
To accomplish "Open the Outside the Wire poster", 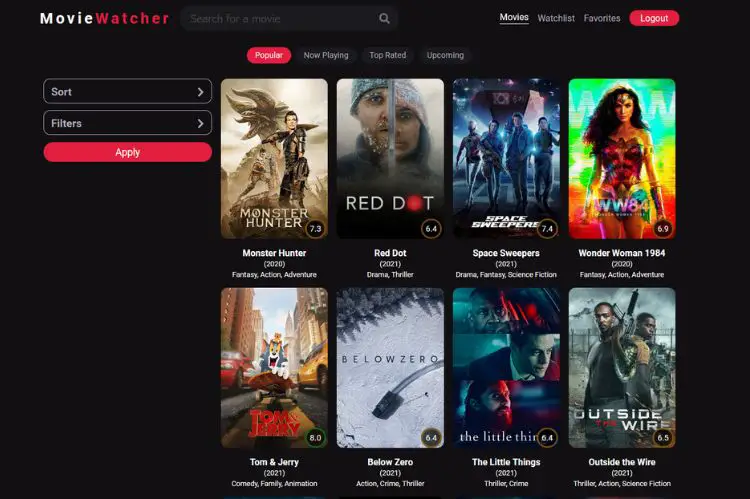I will click(x=622, y=367).
